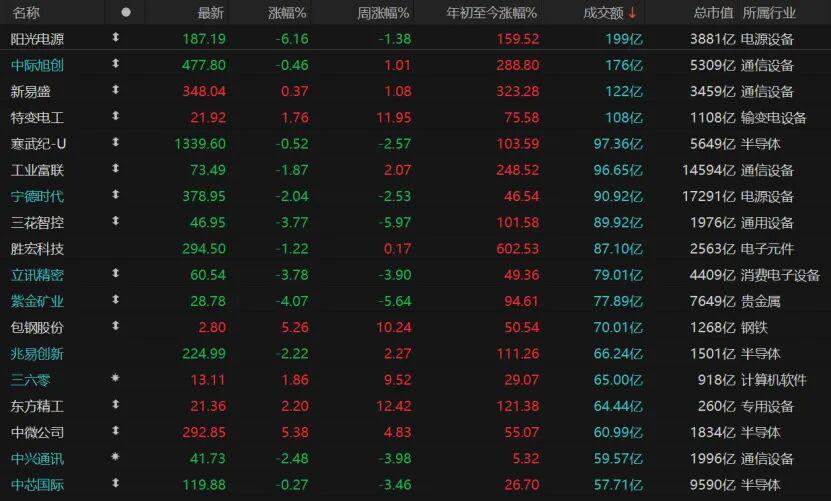Open the 中际旭创 stock name link
Image resolution: width=831 pixels, height=501 pixels.
pos(36,65)
